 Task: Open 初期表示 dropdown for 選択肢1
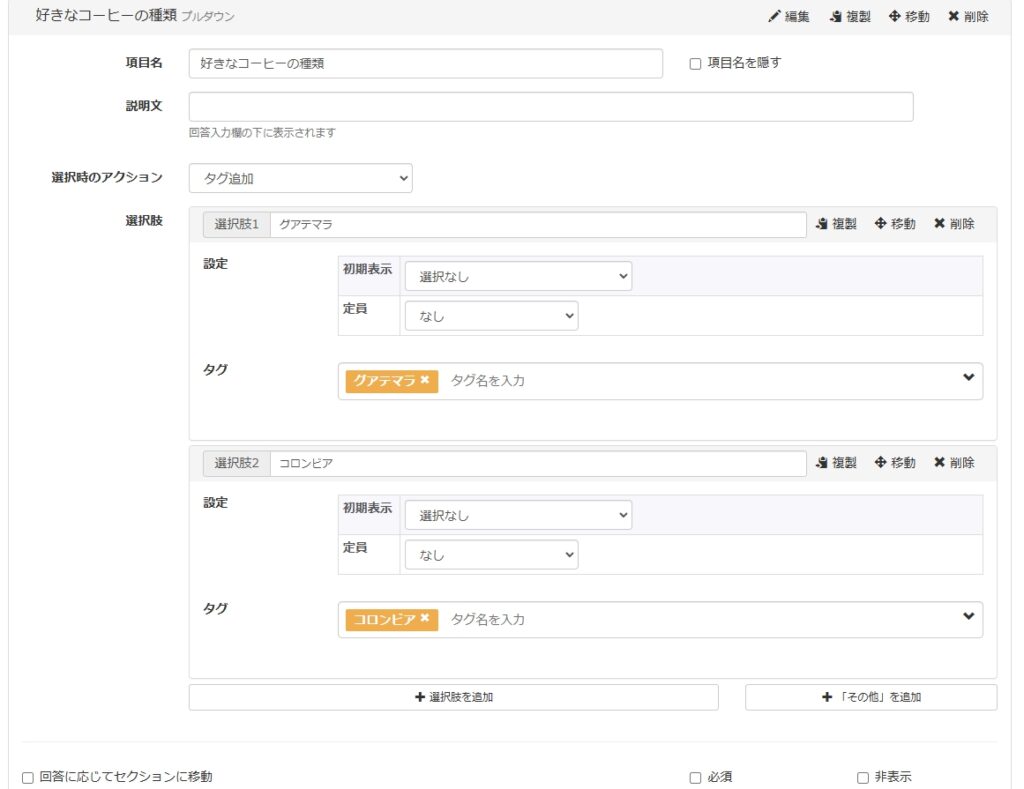[517, 277]
